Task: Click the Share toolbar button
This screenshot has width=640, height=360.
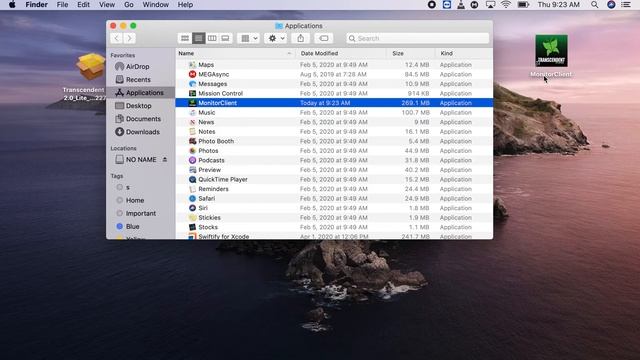Action: pos(301,38)
